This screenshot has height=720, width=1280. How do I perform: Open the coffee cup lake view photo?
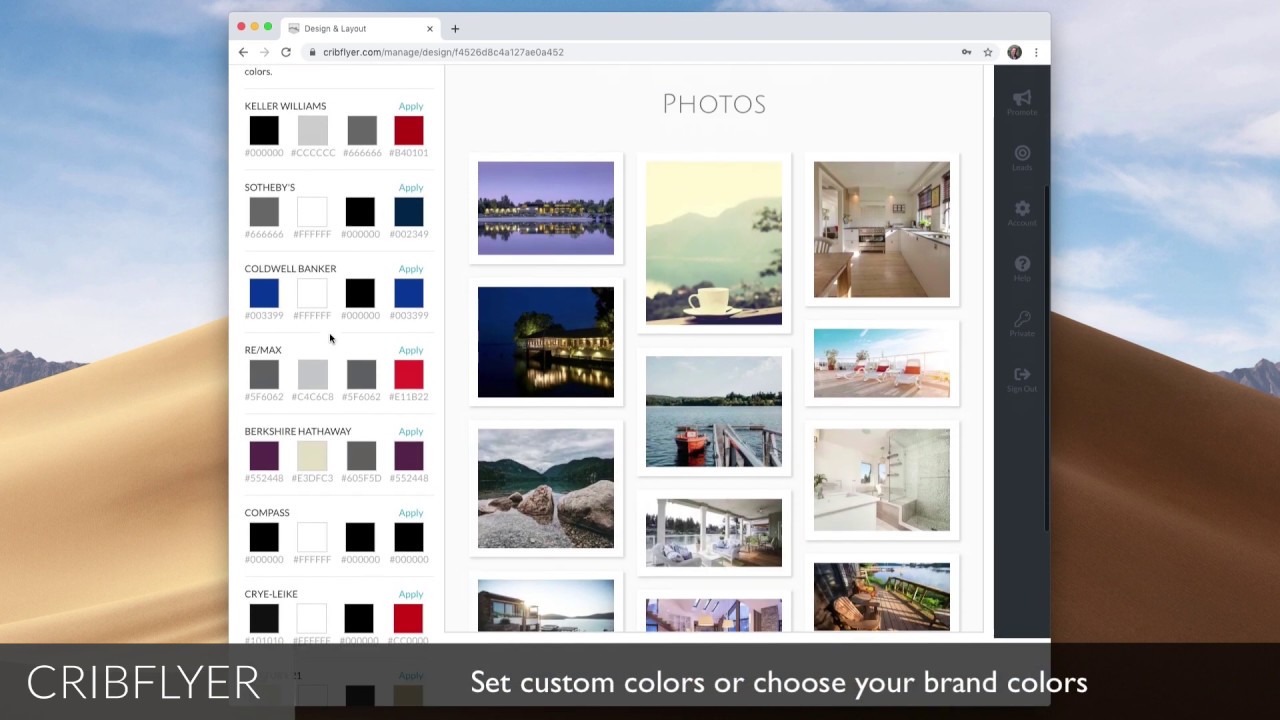pyautogui.click(x=714, y=243)
